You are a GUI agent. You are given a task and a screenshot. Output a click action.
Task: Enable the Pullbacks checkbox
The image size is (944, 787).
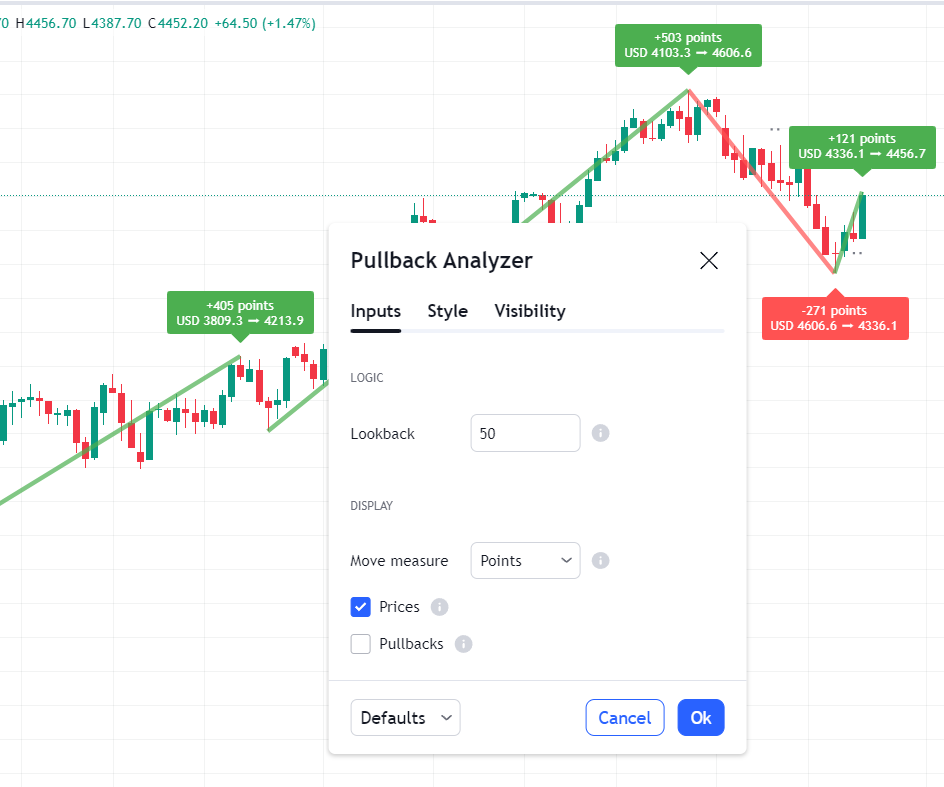tap(361, 644)
